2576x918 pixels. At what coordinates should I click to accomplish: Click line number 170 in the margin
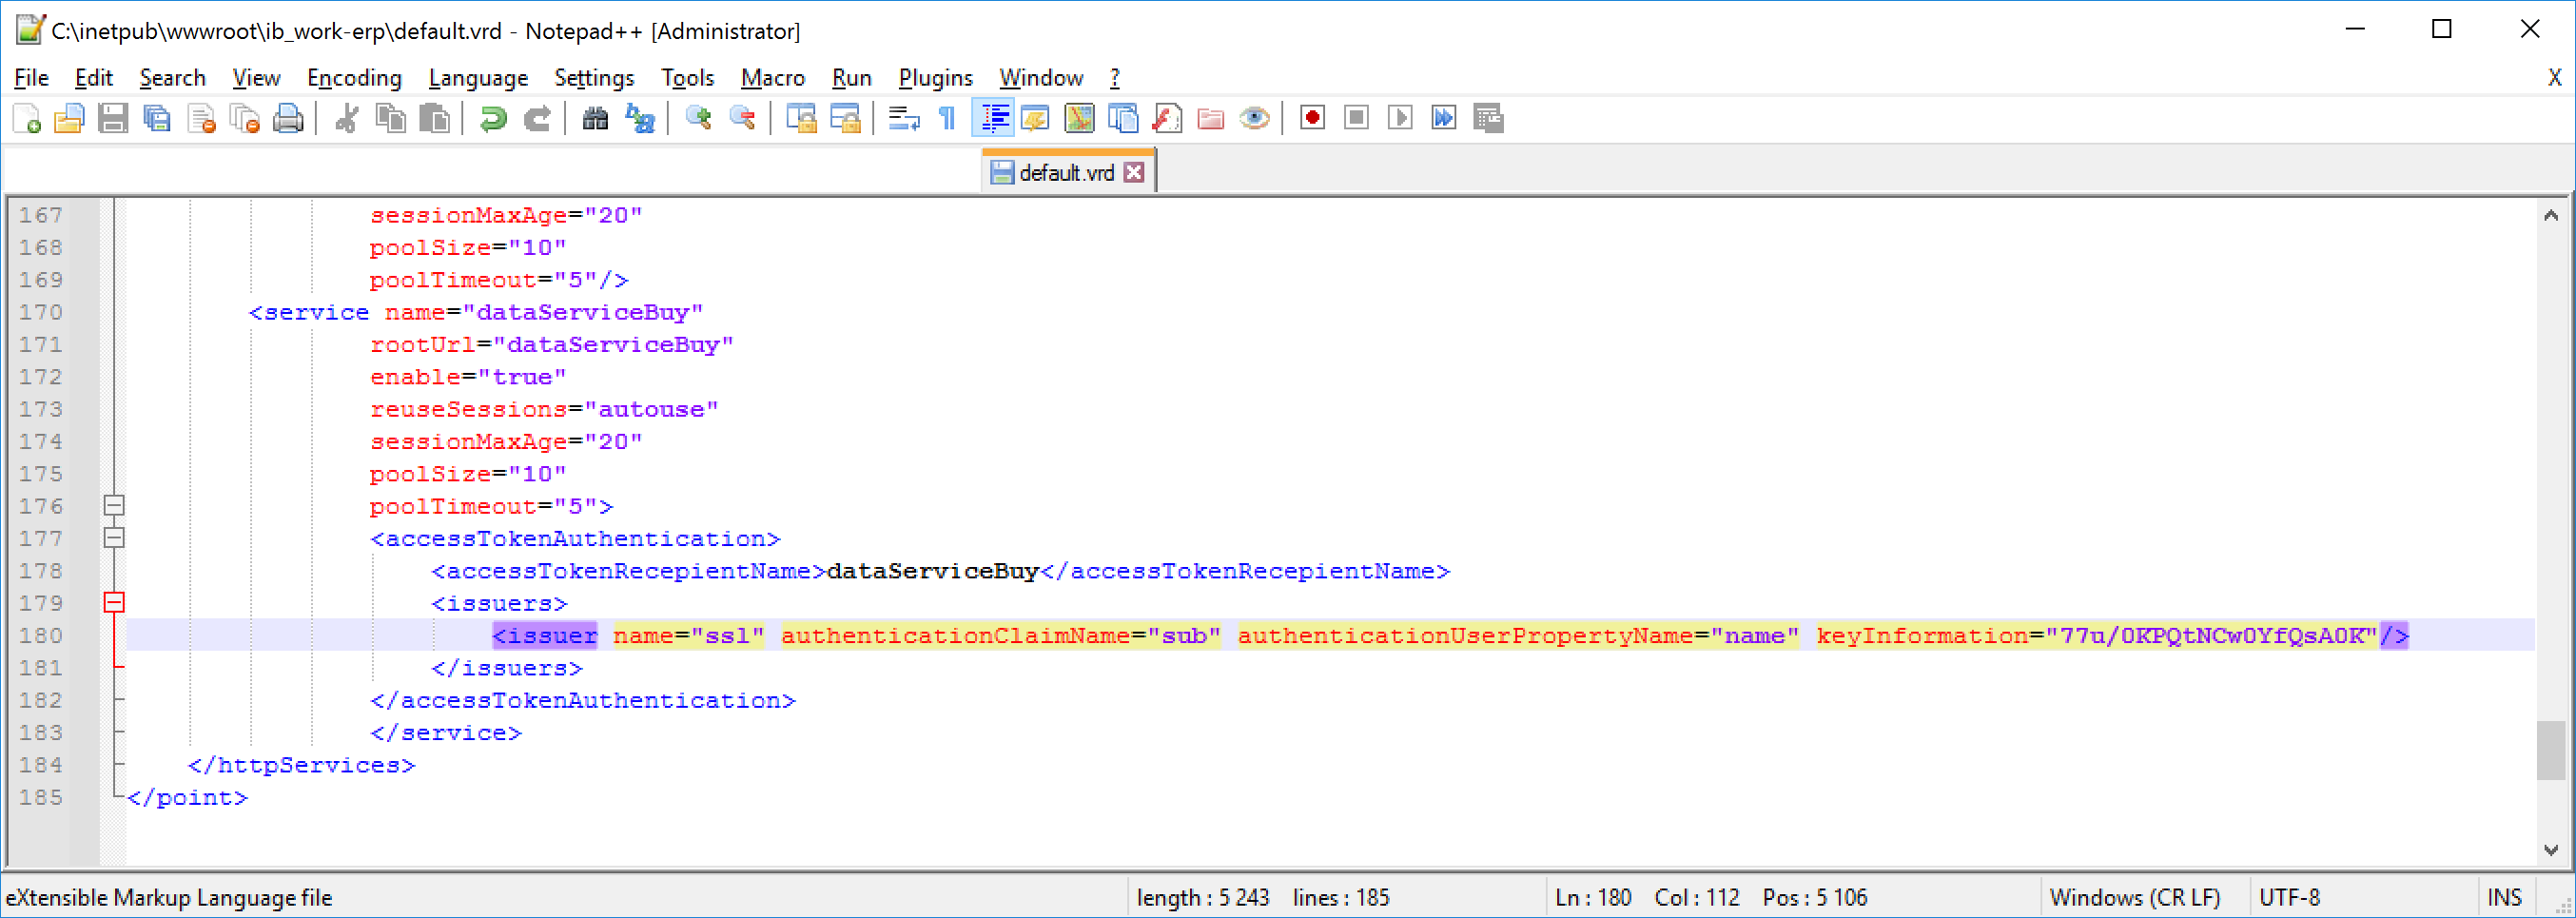tap(40, 312)
